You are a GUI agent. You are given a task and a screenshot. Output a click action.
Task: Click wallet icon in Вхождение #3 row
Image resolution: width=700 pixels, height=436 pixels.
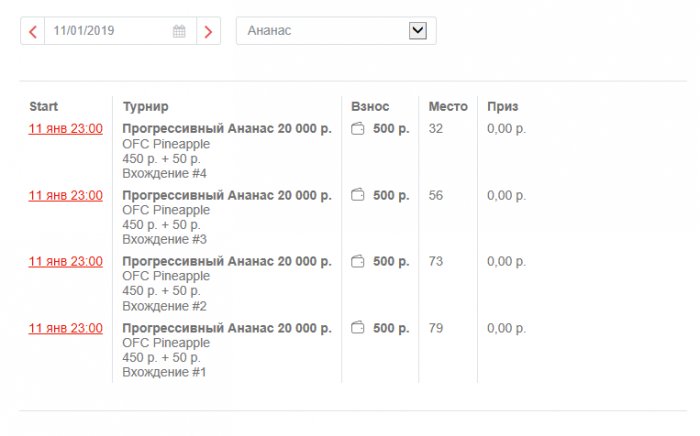click(x=358, y=196)
